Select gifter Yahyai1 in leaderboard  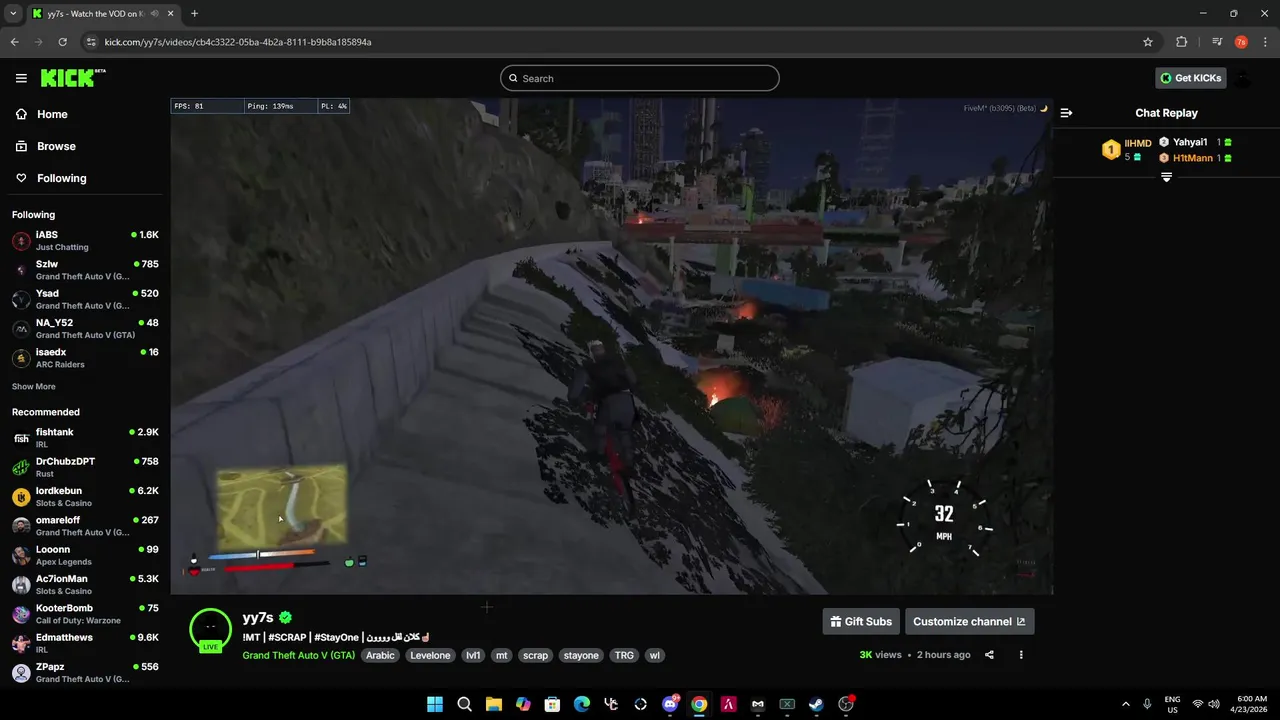point(1196,142)
